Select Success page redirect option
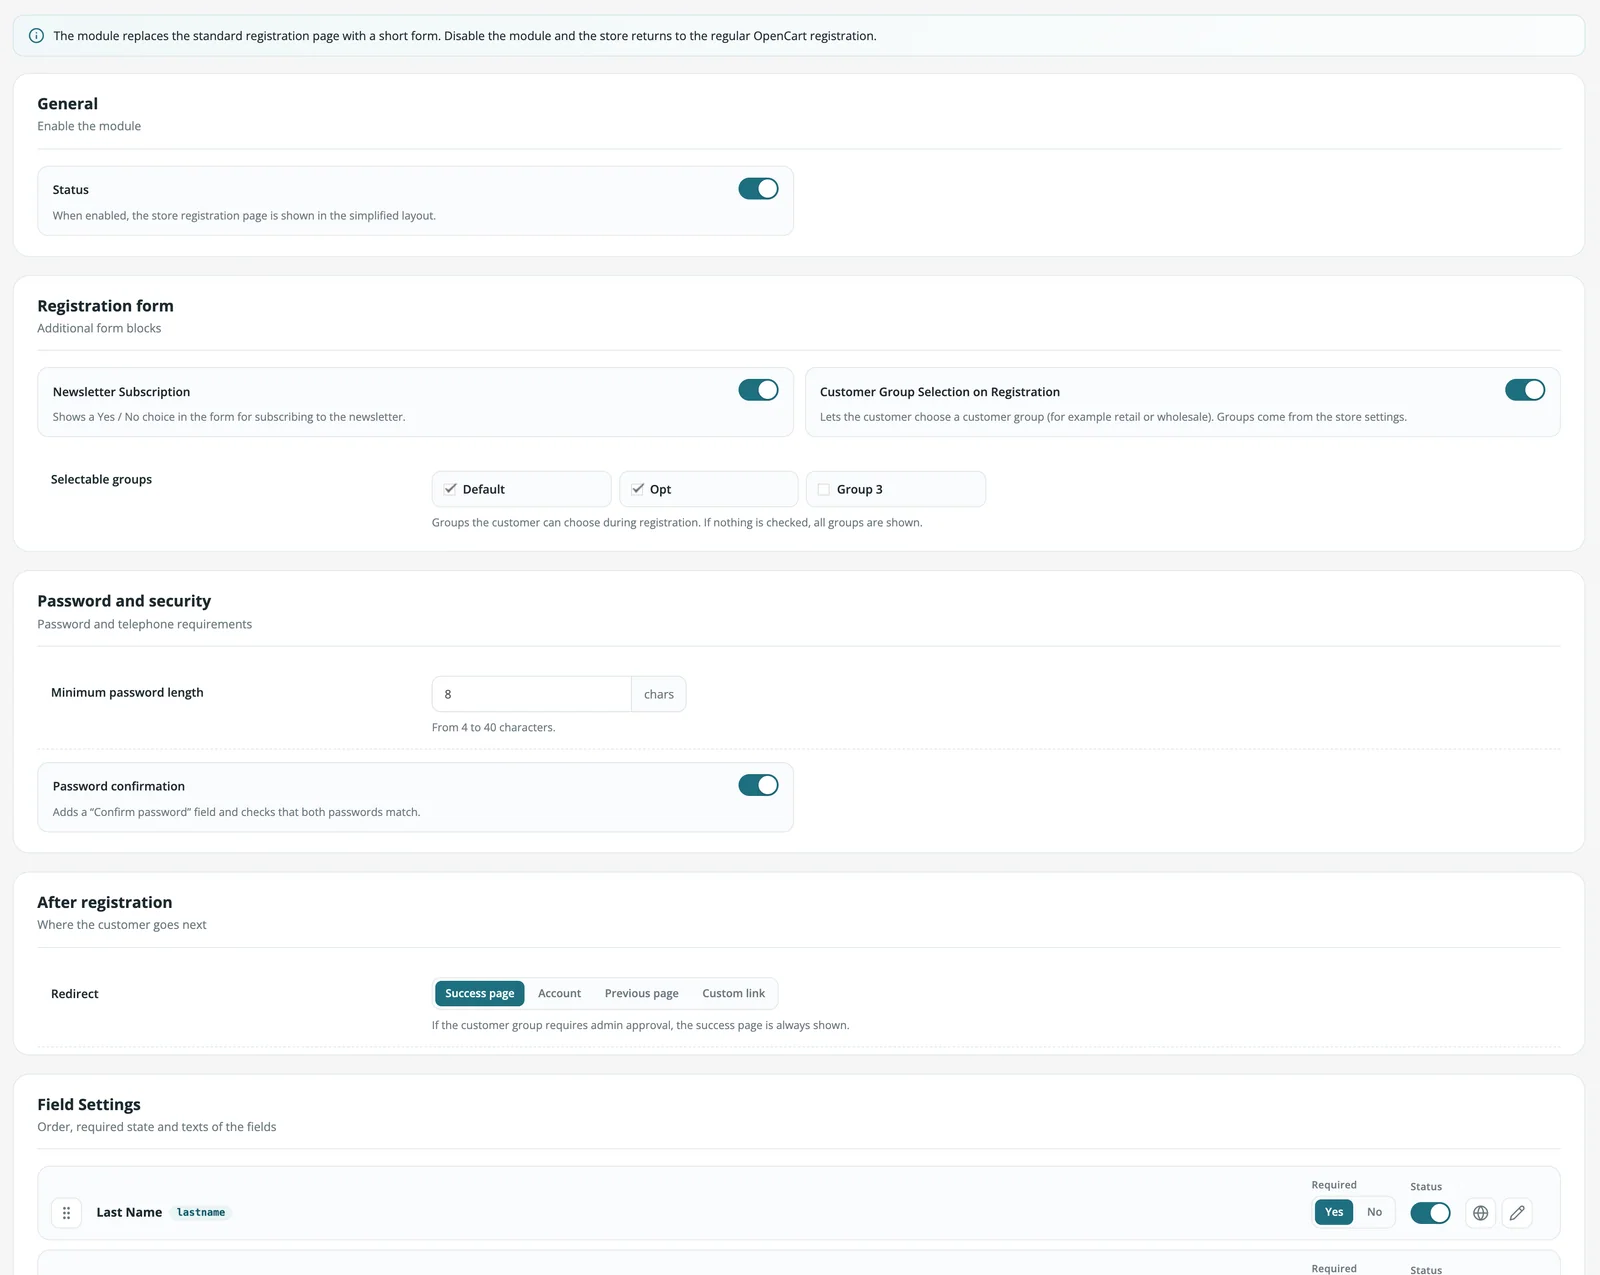Viewport: 1600px width, 1275px height. coord(480,993)
